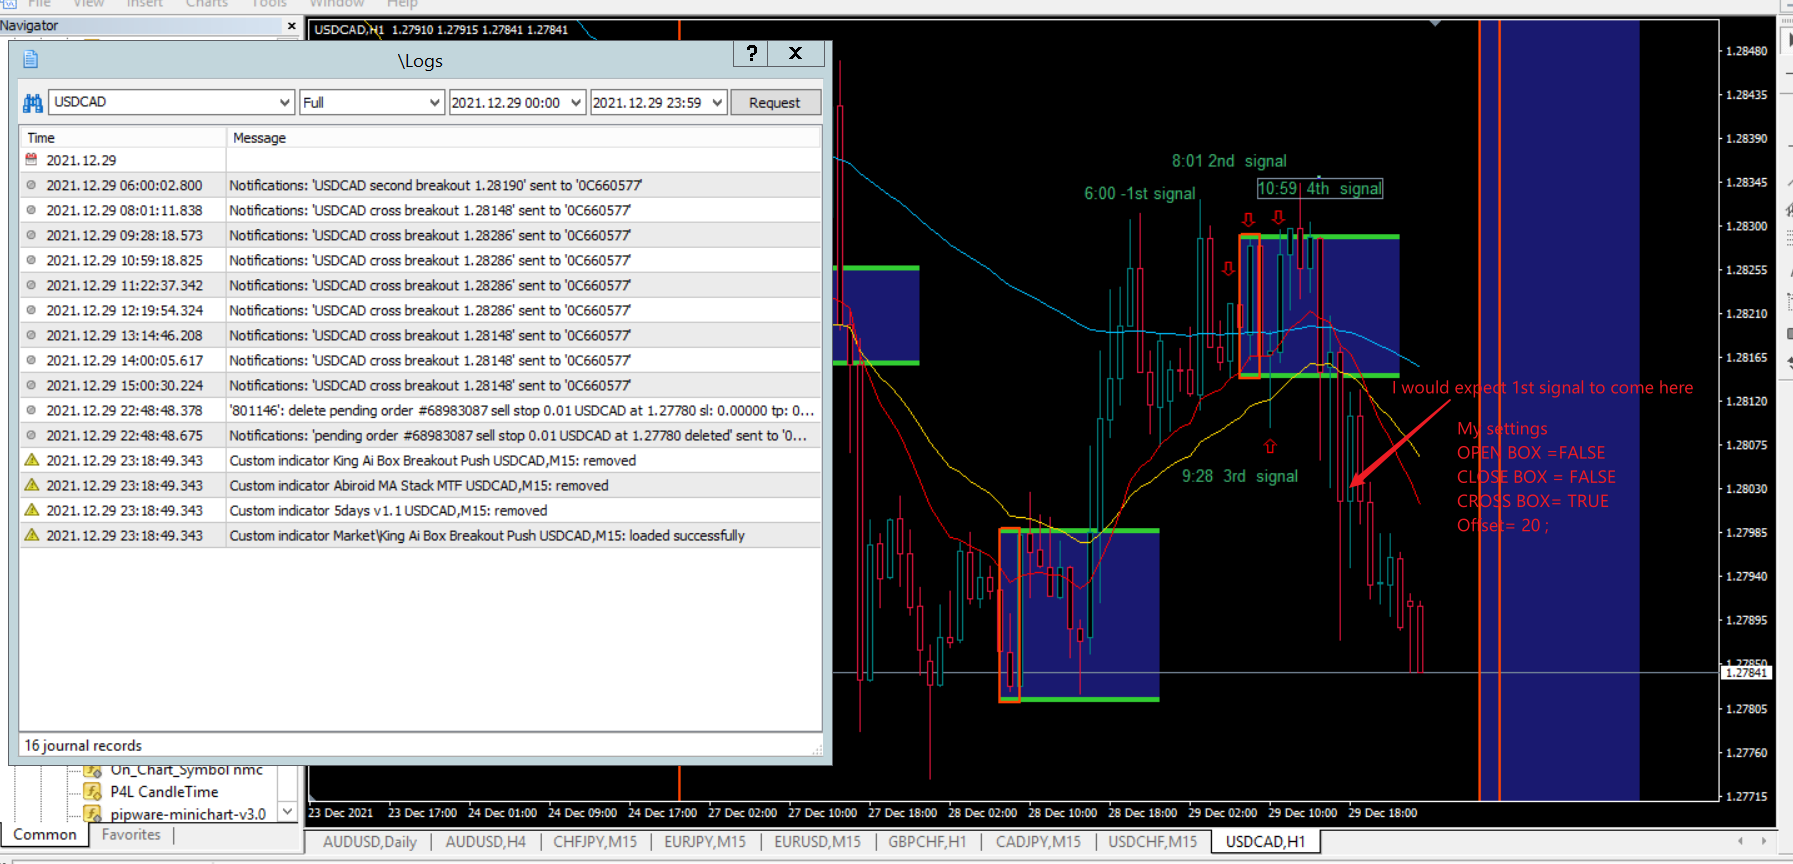The image size is (1793, 864).
Task: Click the 'USDCAD second breakout 1.28190' message
Action: click(436, 185)
